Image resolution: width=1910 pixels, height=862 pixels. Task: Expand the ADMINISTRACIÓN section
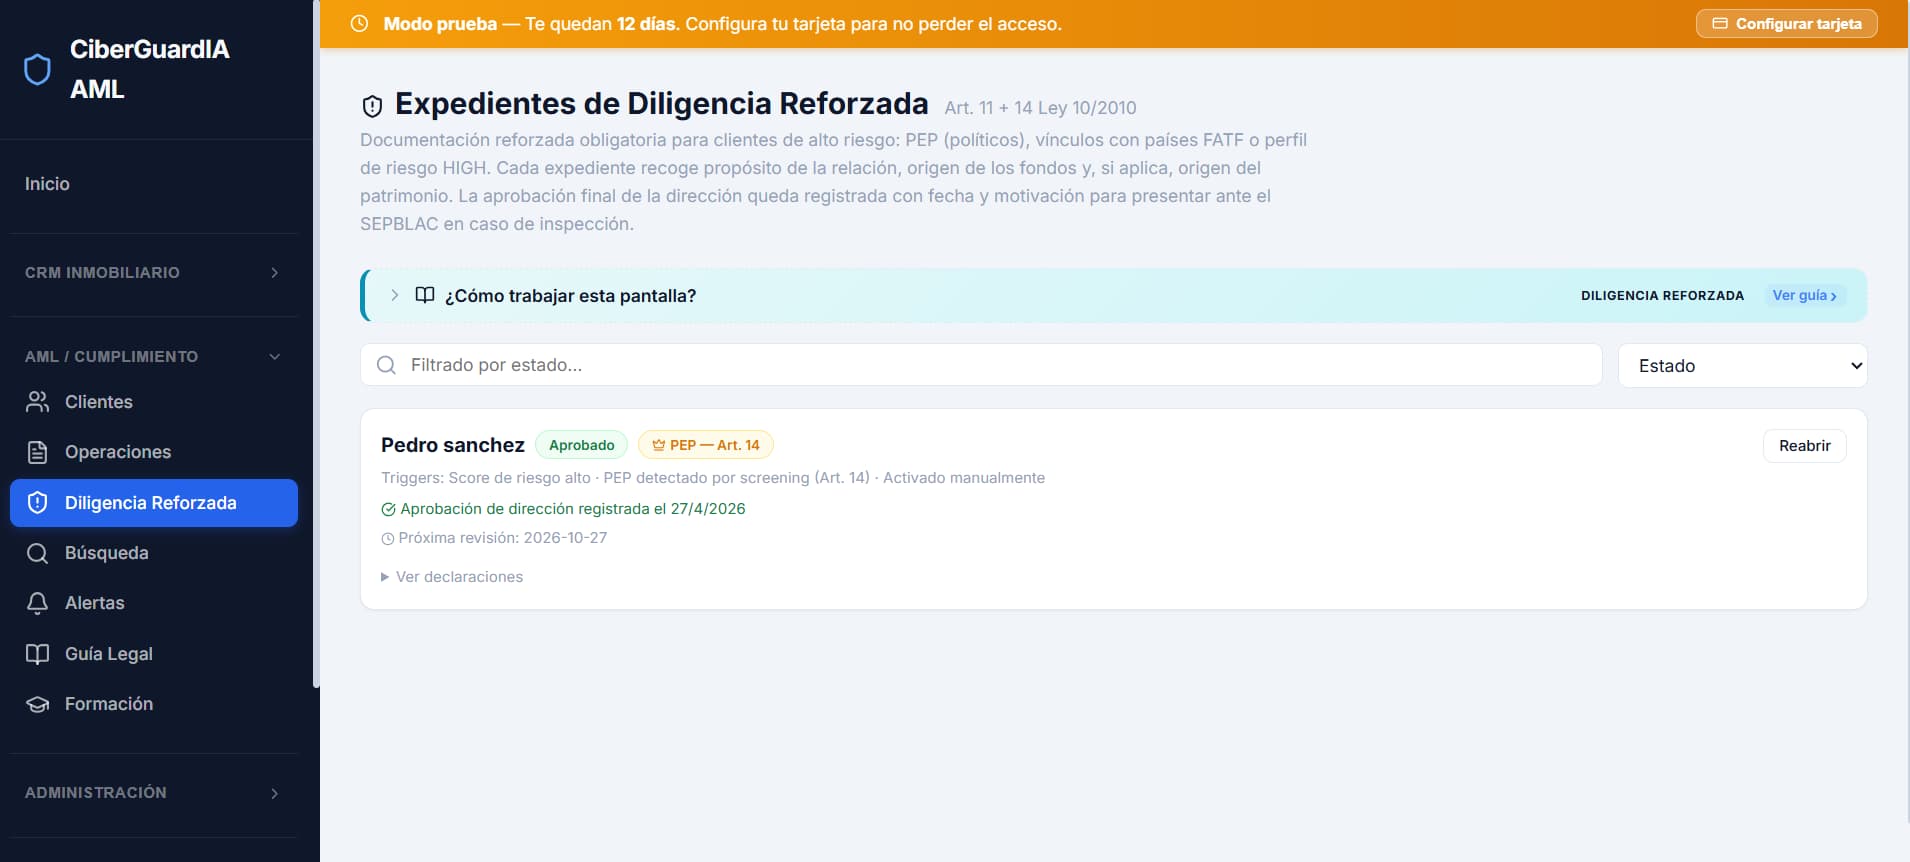153,793
